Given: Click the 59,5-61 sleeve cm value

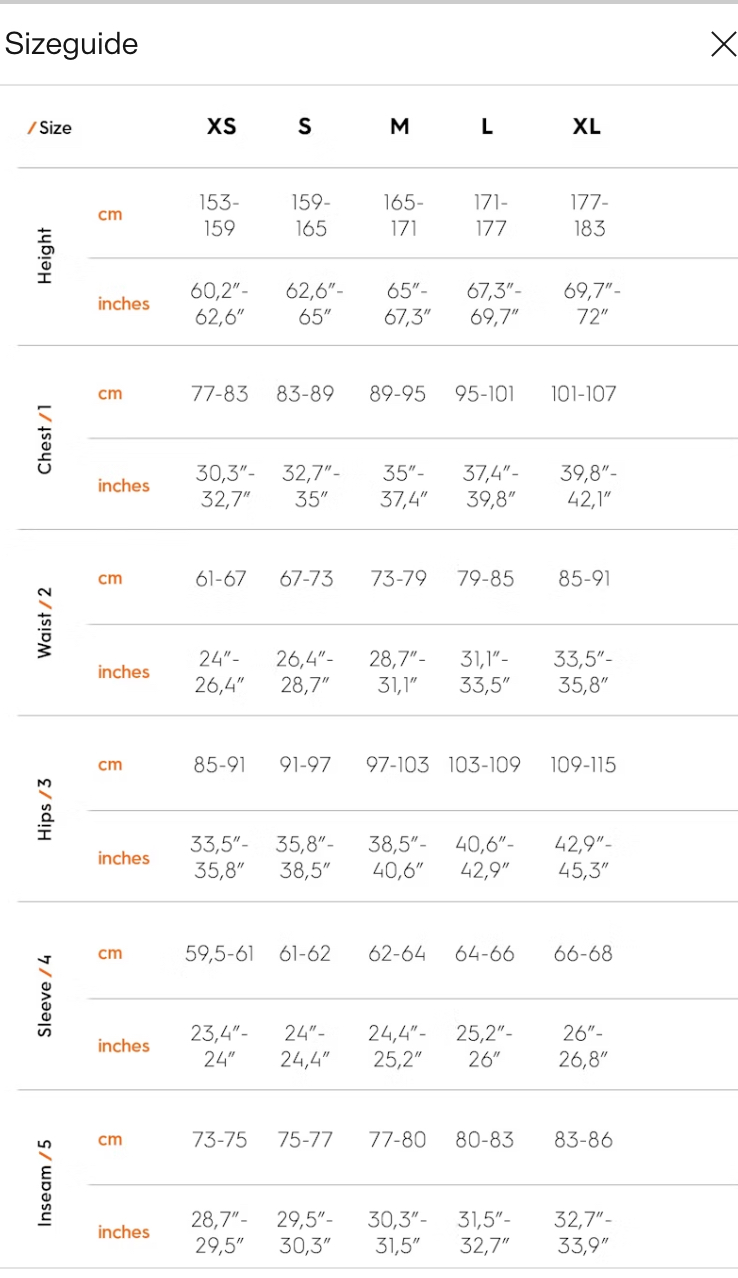Looking at the screenshot, I should (219, 954).
